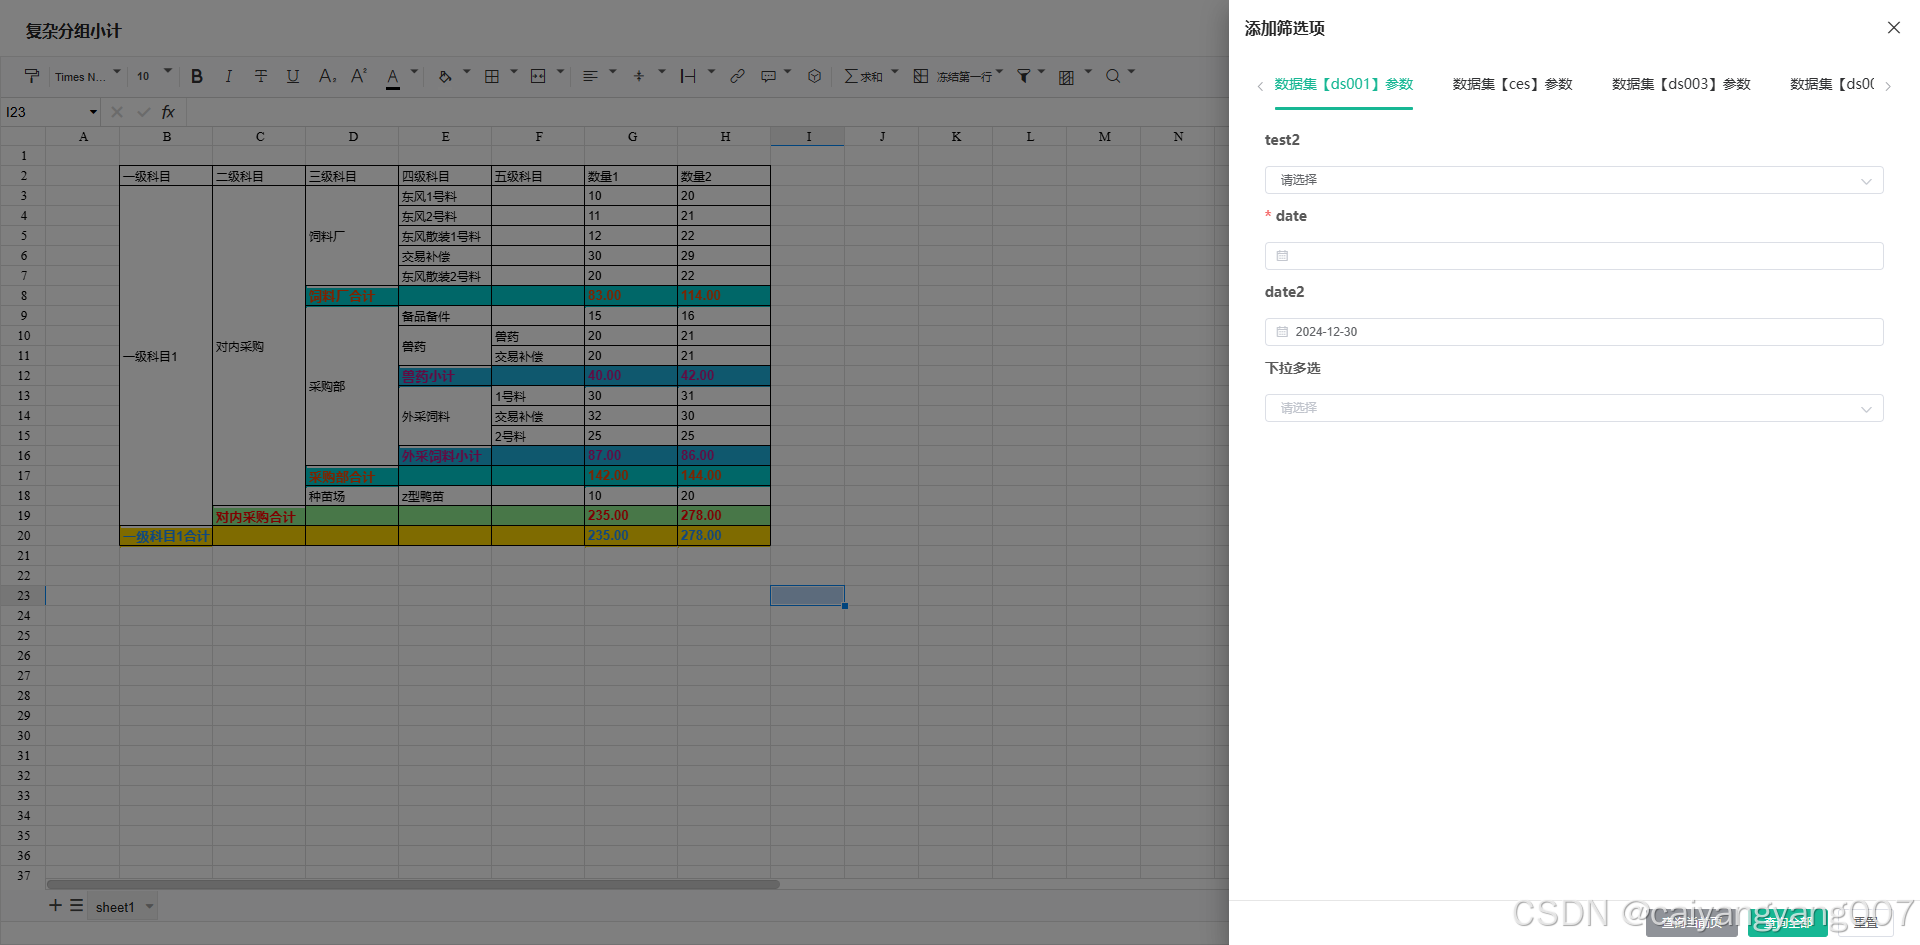Click the green 对内采购合计 cell
This screenshot has width=1920, height=945.
pos(259,516)
